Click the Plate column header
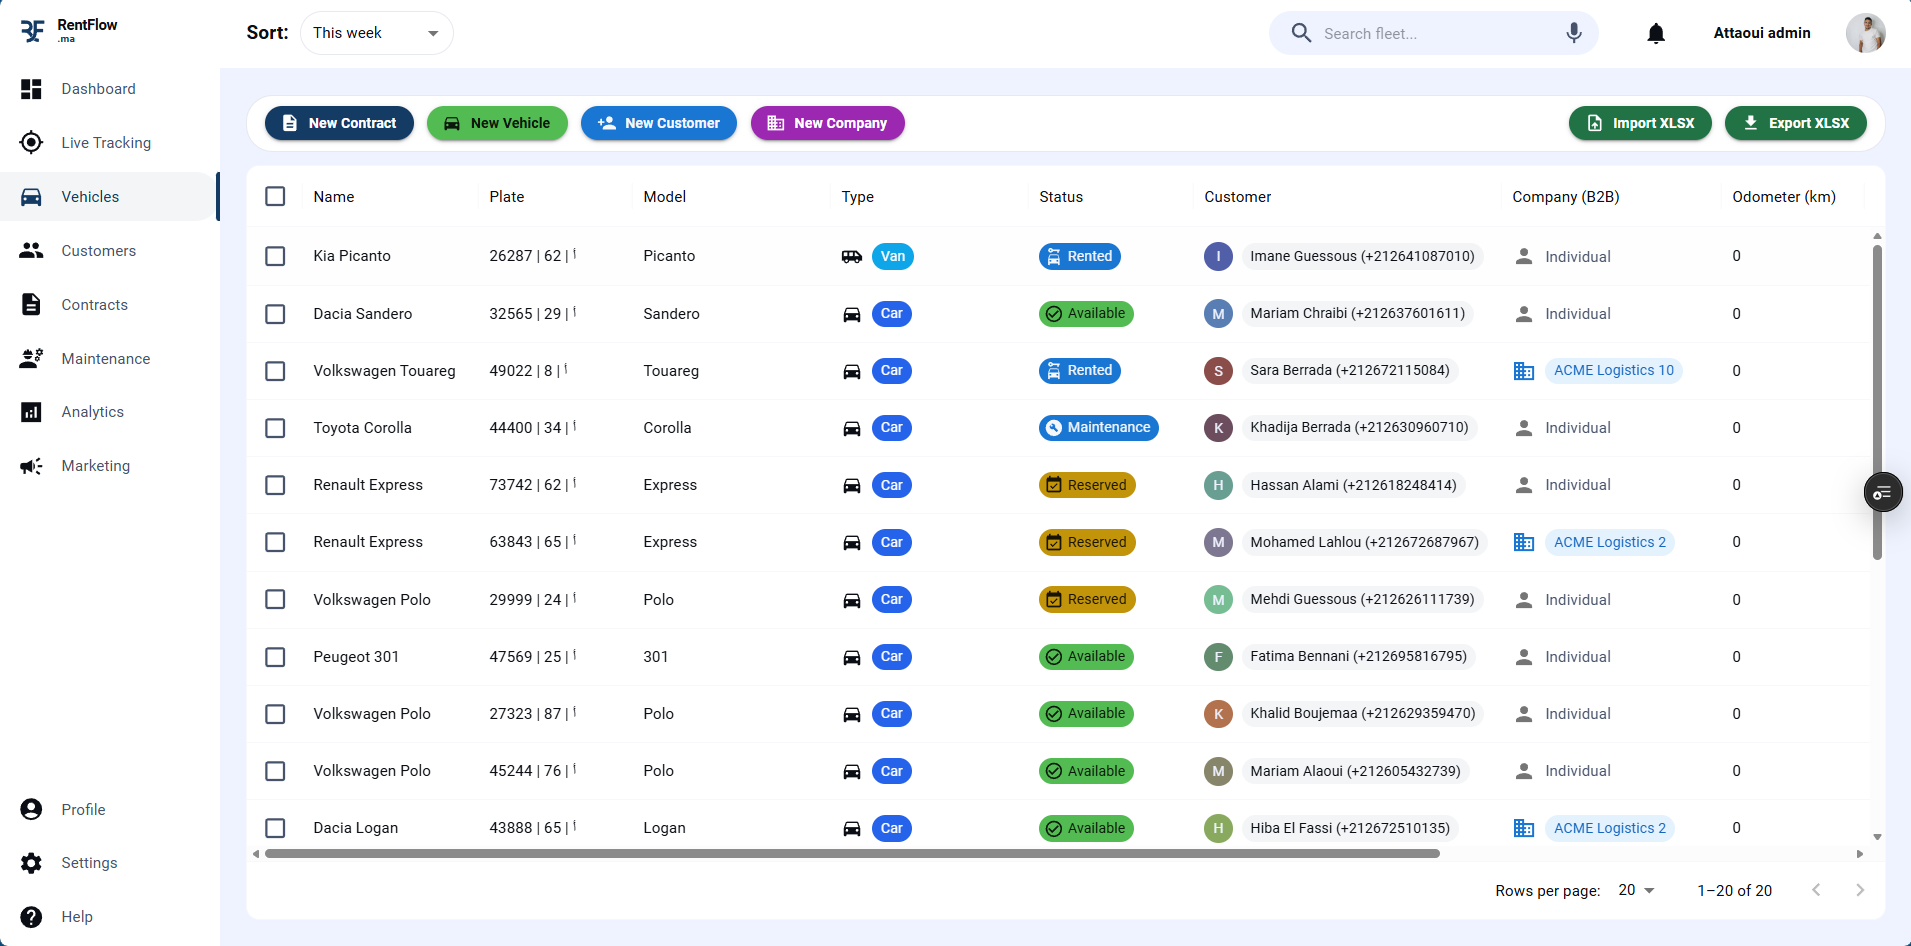 click(x=506, y=197)
